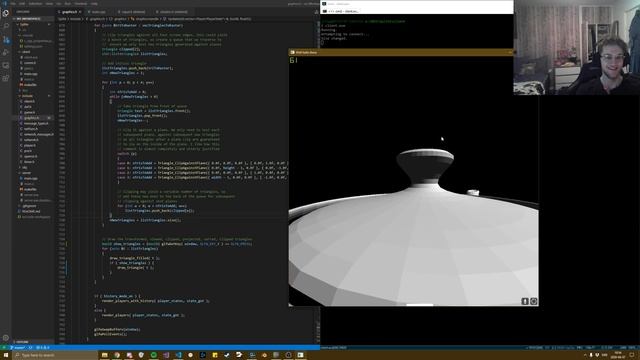Click the master branch in status bar
640x360 pixels.
click(18, 347)
